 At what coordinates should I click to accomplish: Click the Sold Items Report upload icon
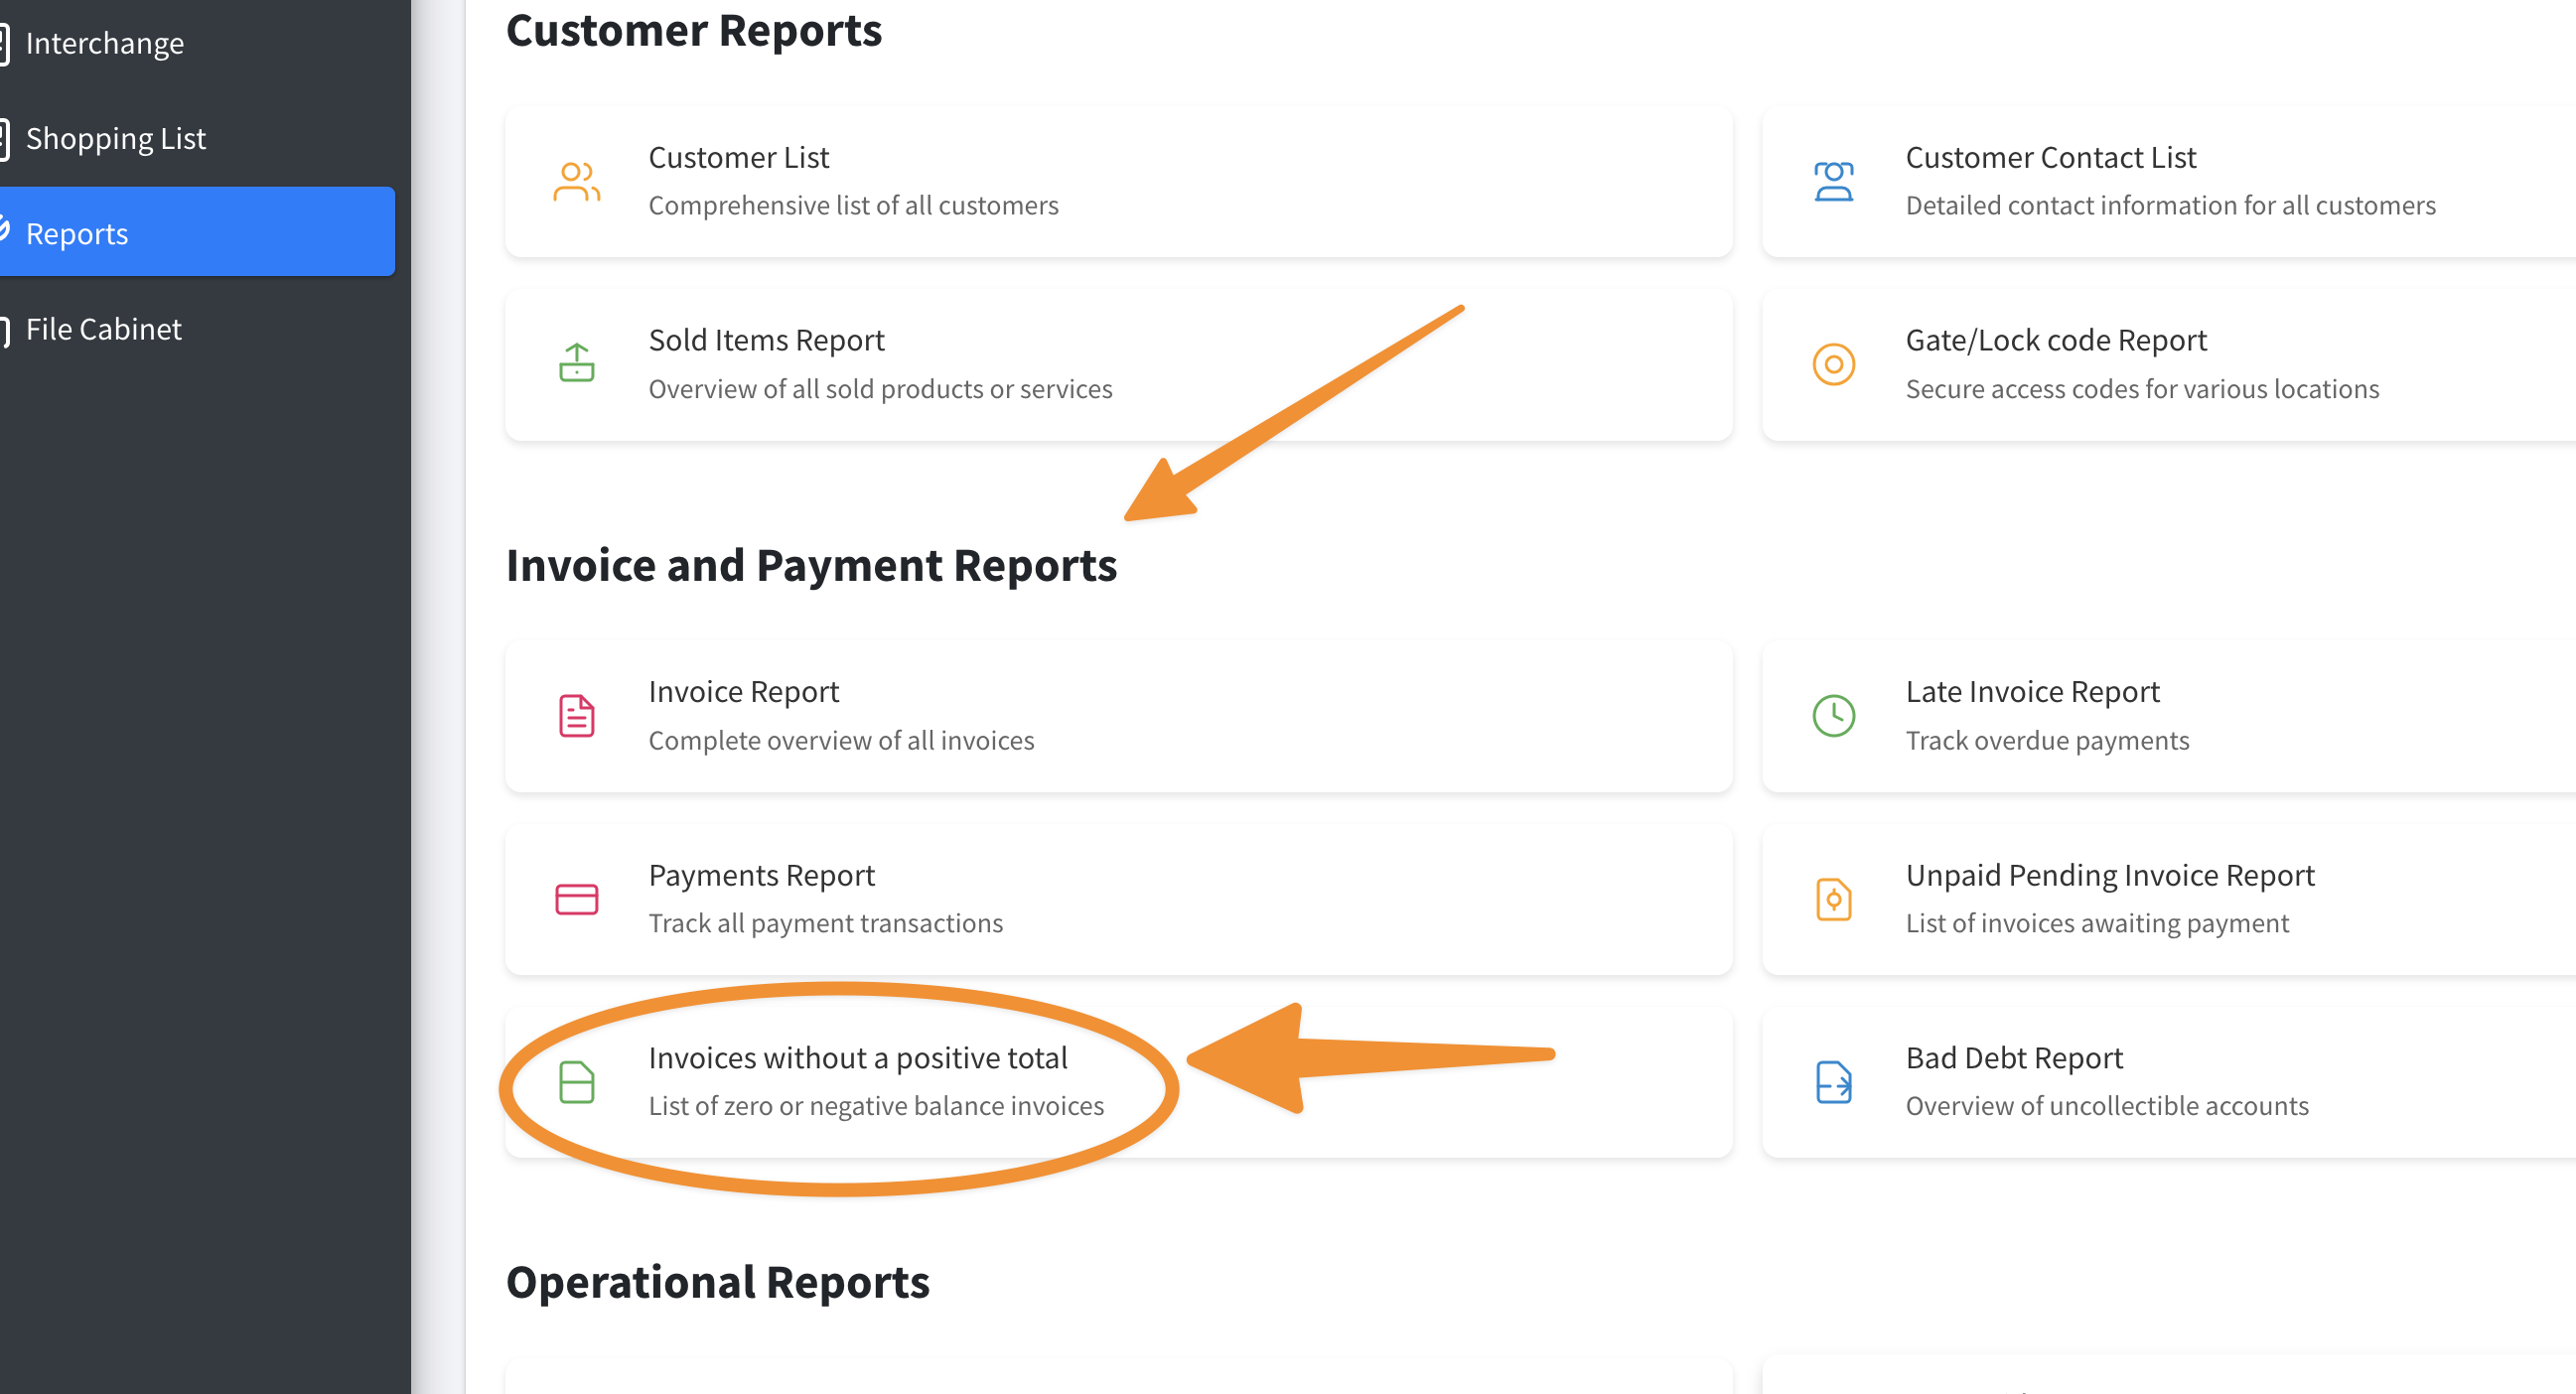tap(576, 363)
